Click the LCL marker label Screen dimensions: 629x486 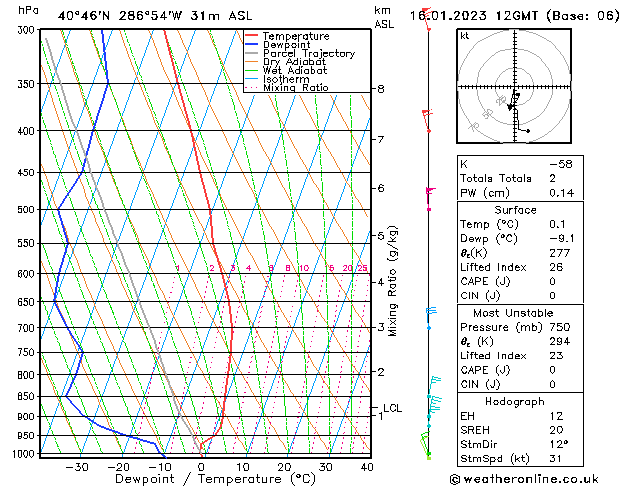tap(392, 408)
